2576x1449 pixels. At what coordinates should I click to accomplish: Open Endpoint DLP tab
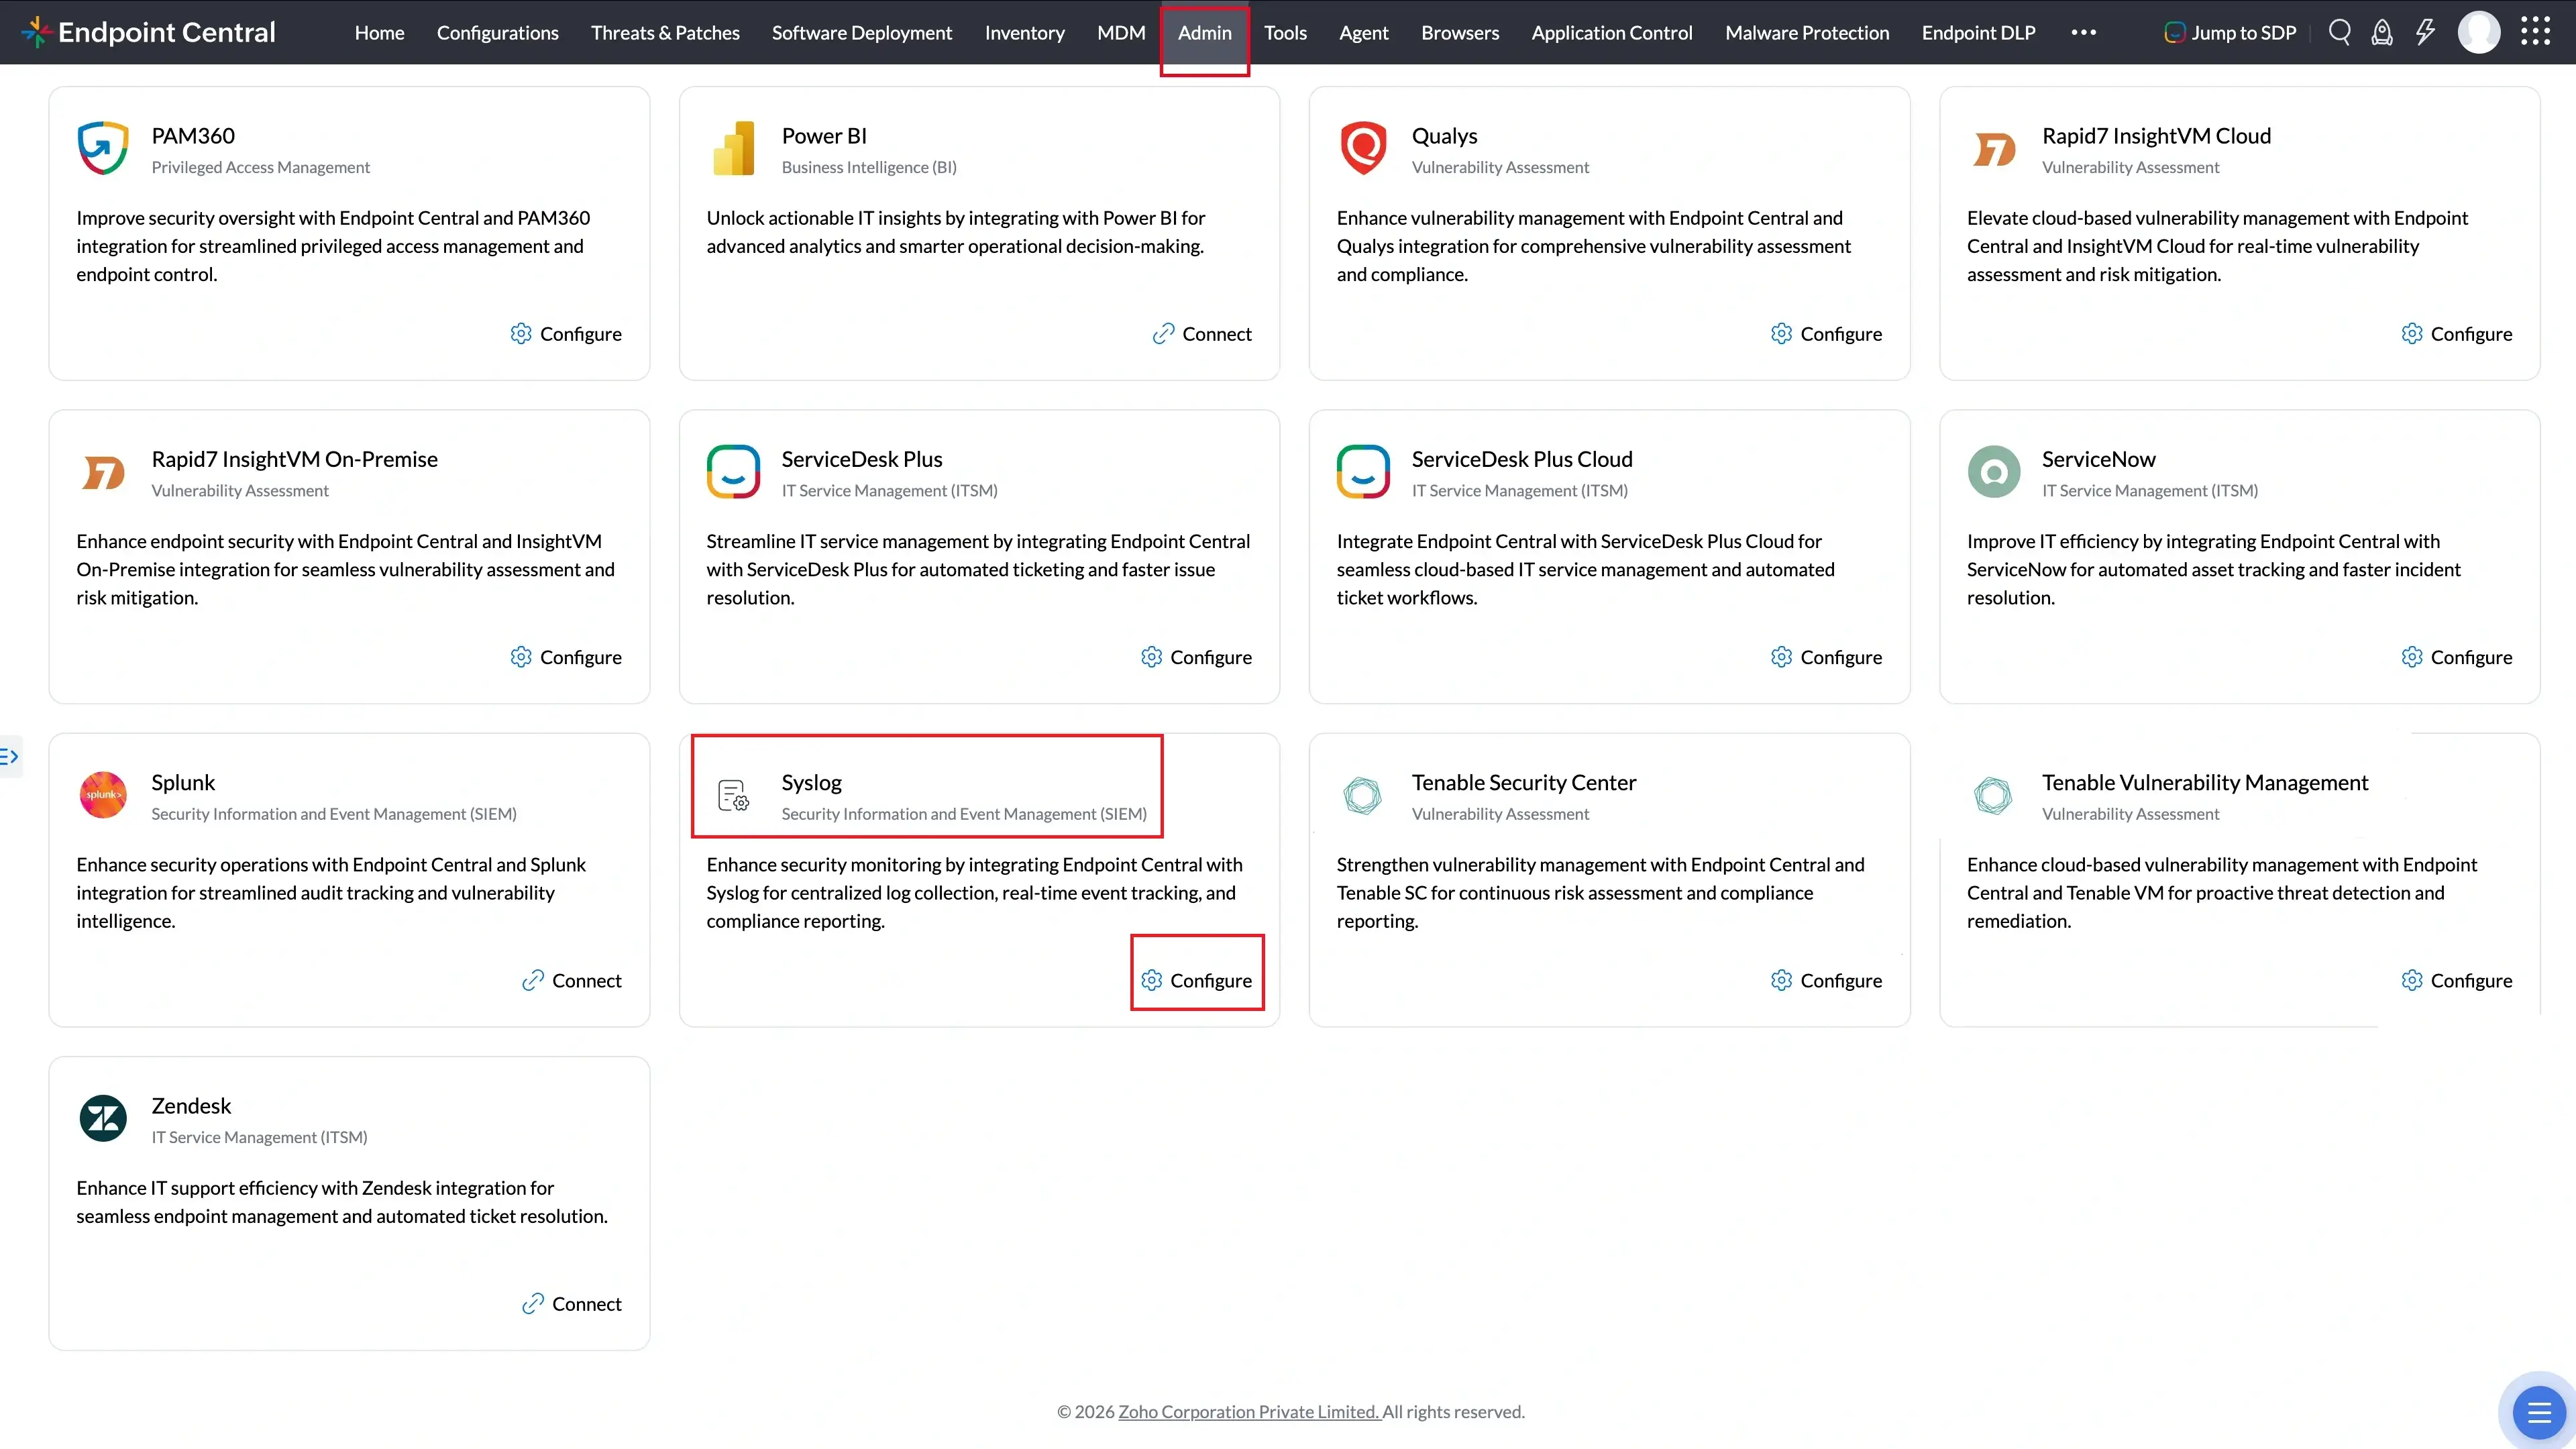(1978, 32)
